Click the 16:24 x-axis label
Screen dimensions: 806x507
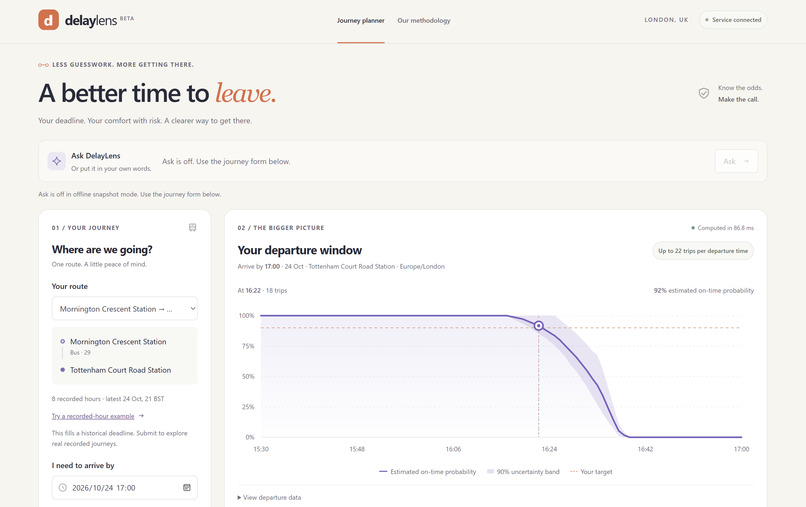(549, 449)
